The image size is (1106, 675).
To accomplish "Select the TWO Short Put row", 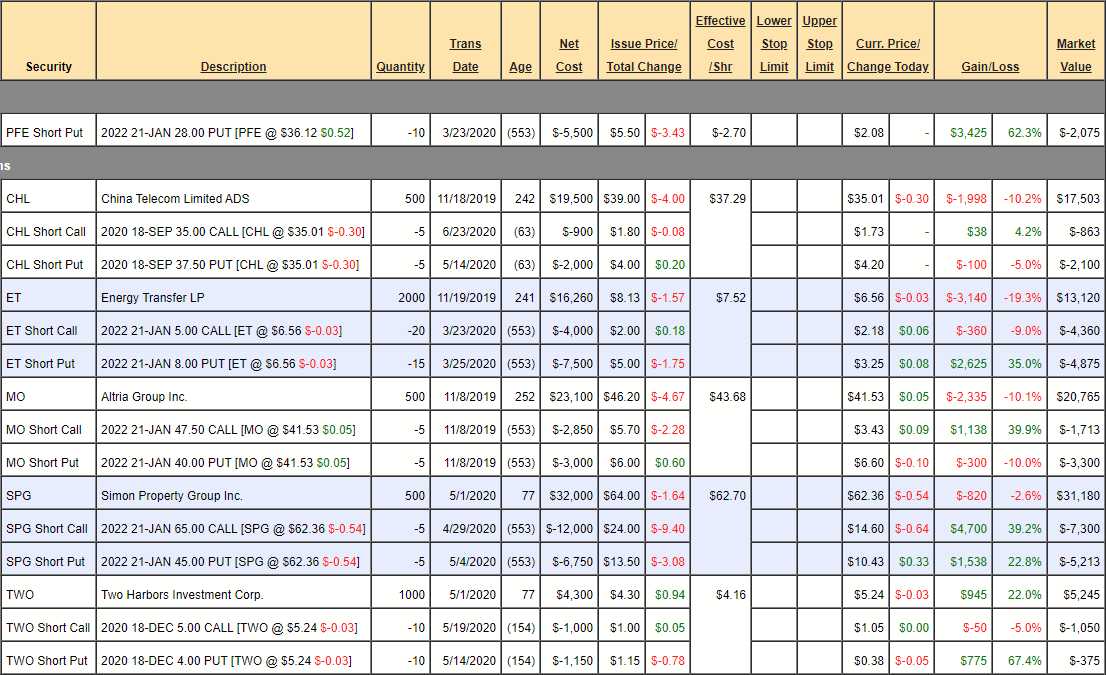I will [47, 661].
